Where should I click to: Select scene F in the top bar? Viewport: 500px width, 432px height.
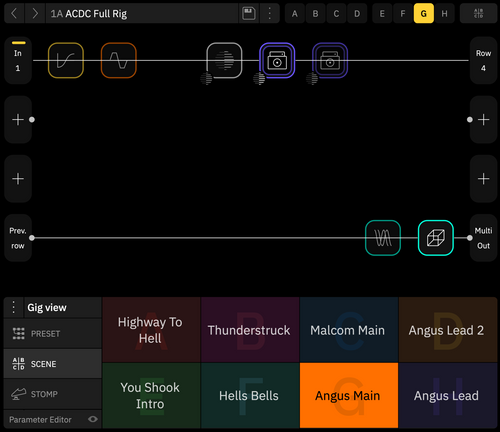pos(403,14)
